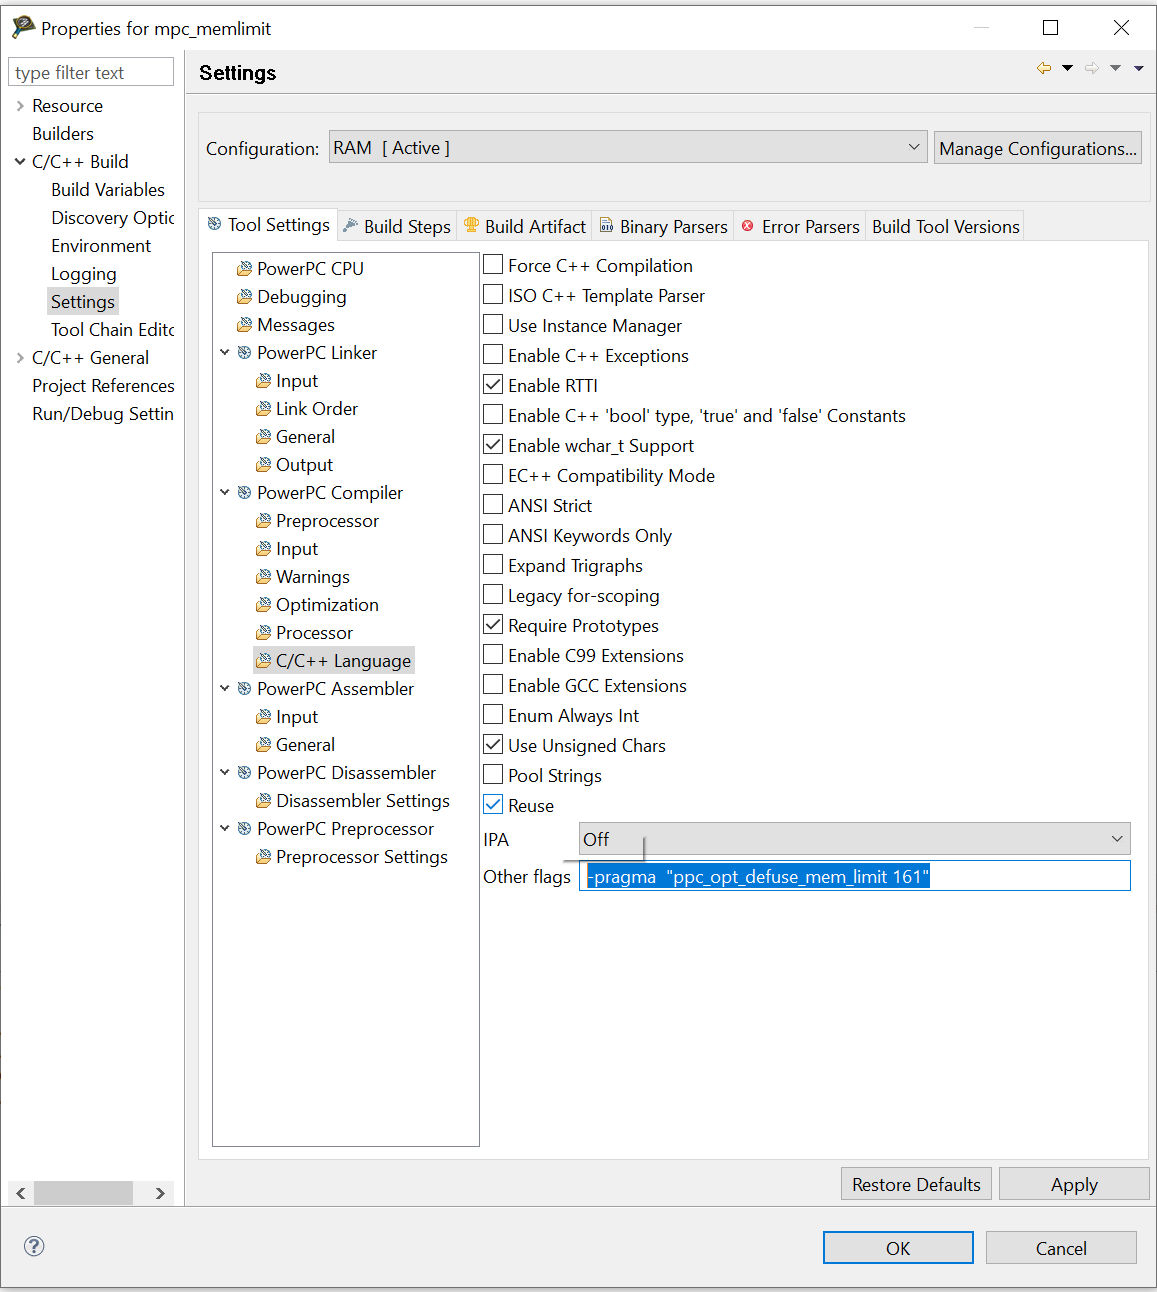Click the Build Artifact gift icon
This screenshot has width=1157, height=1292.
click(471, 225)
